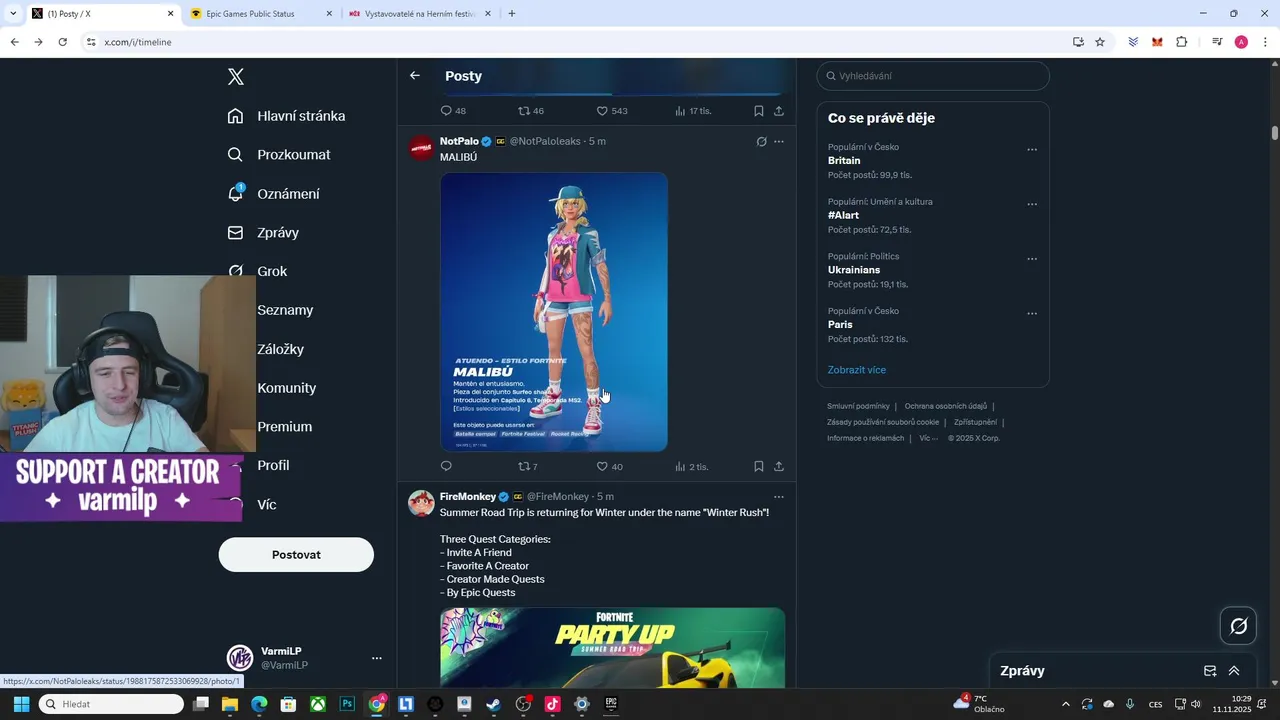The height and width of the screenshot is (720, 1280).
Task: Open more options for the Paris trend
Action: 1032,313
